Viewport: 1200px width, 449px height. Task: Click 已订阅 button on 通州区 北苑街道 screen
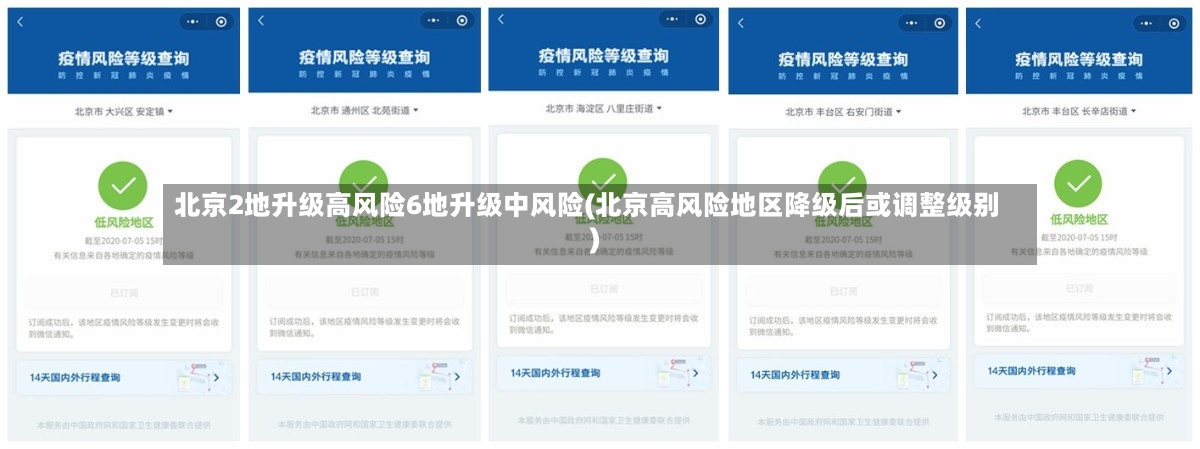tap(364, 293)
